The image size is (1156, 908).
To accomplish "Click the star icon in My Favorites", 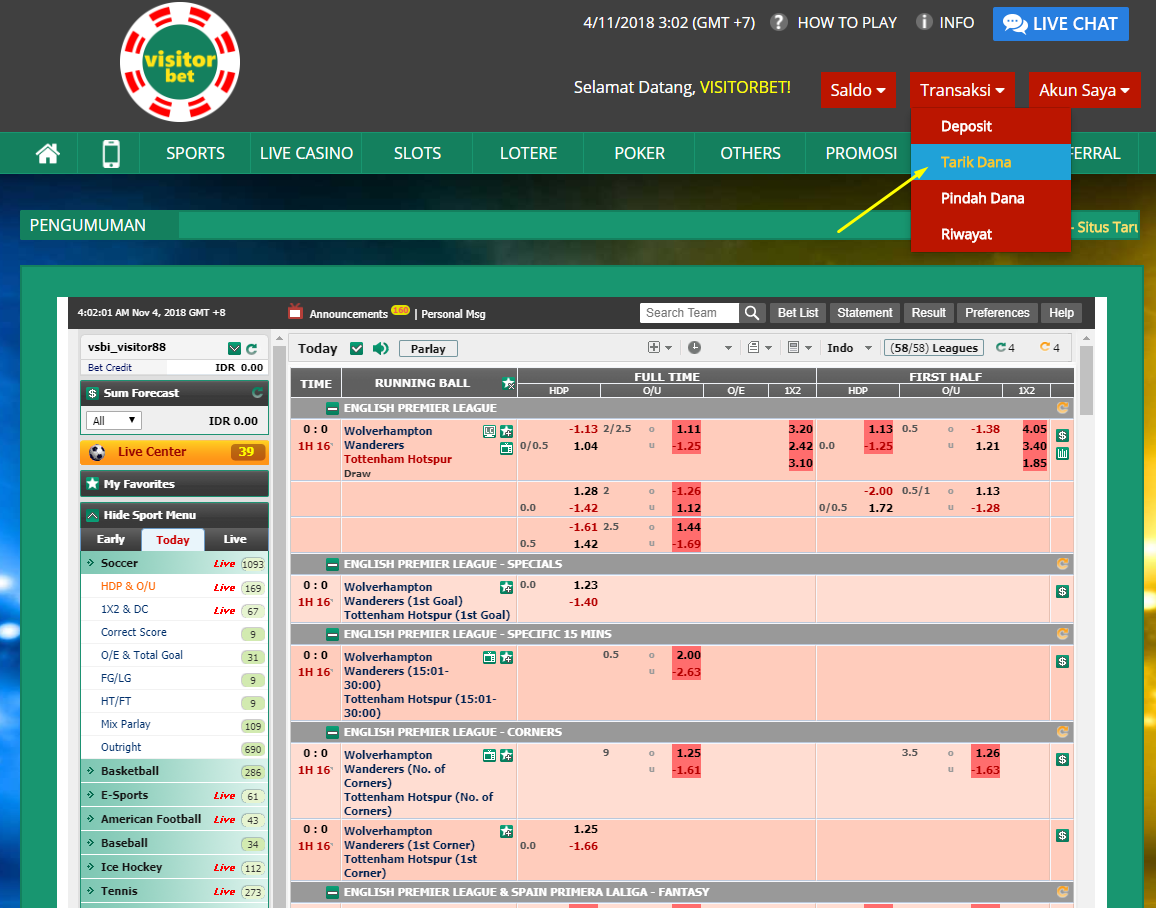I will (92, 483).
